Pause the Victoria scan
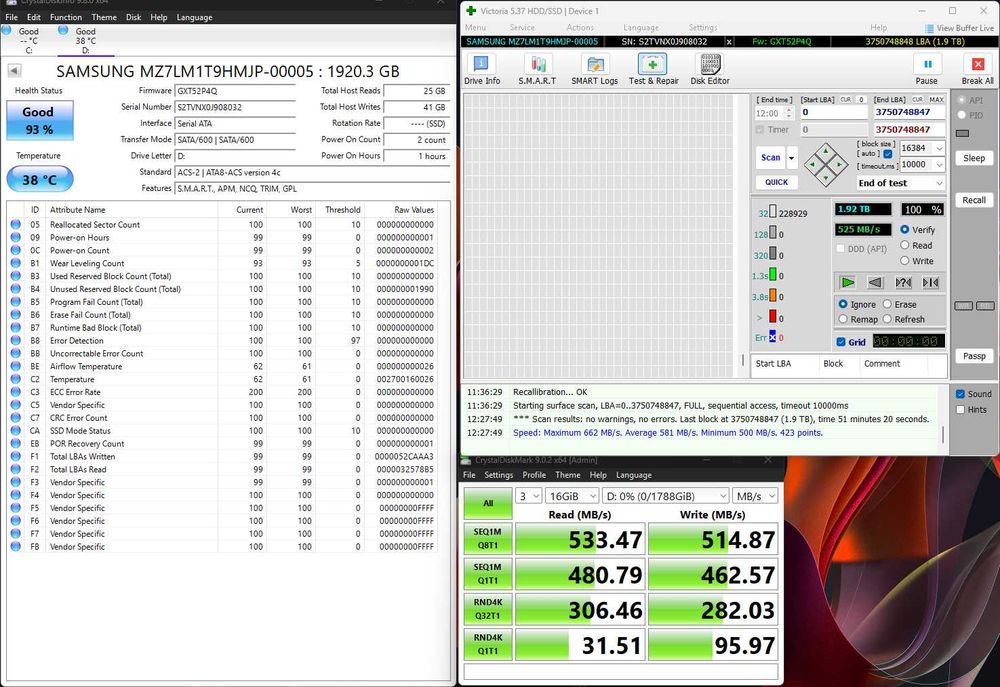1000x687 pixels. tap(927, 70)
